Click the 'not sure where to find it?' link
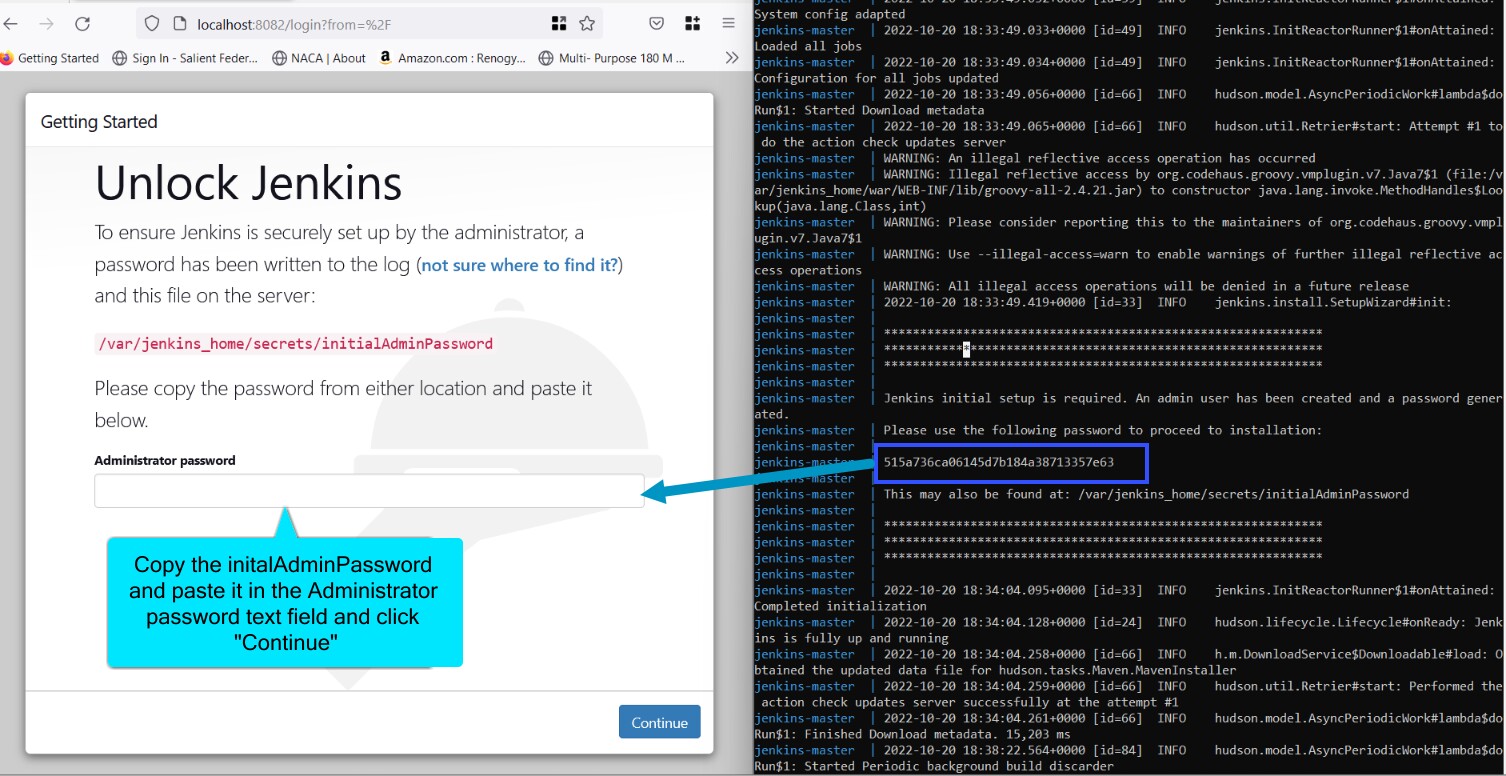 (519, 265)
